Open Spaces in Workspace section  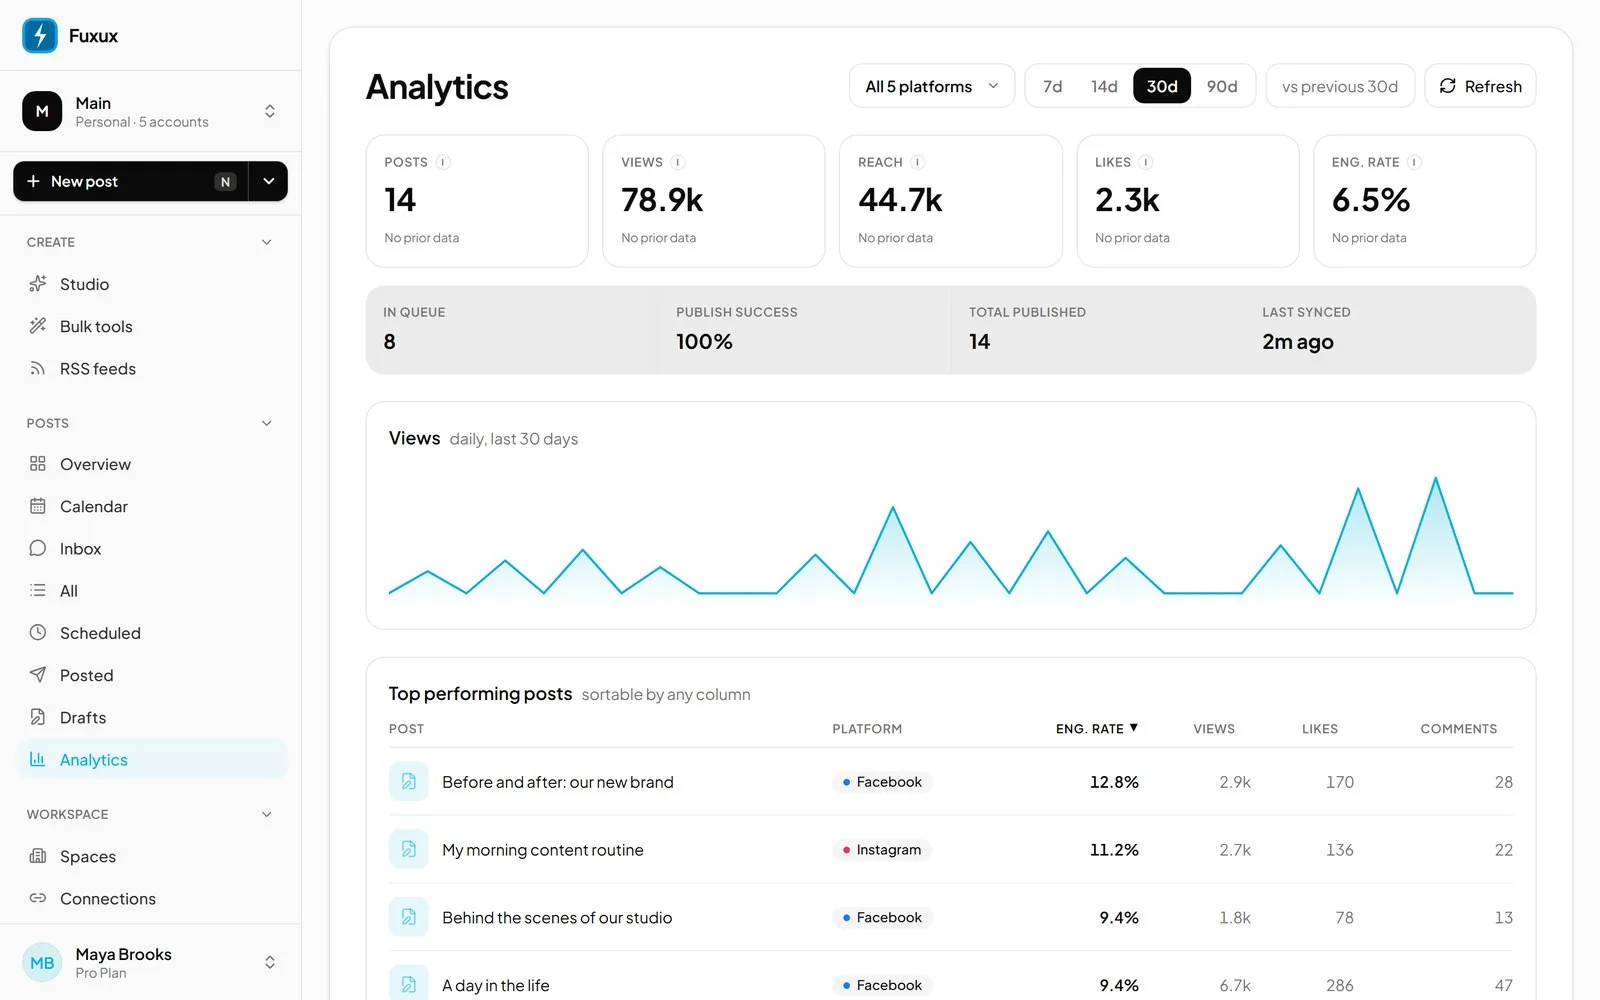point(152,856)
